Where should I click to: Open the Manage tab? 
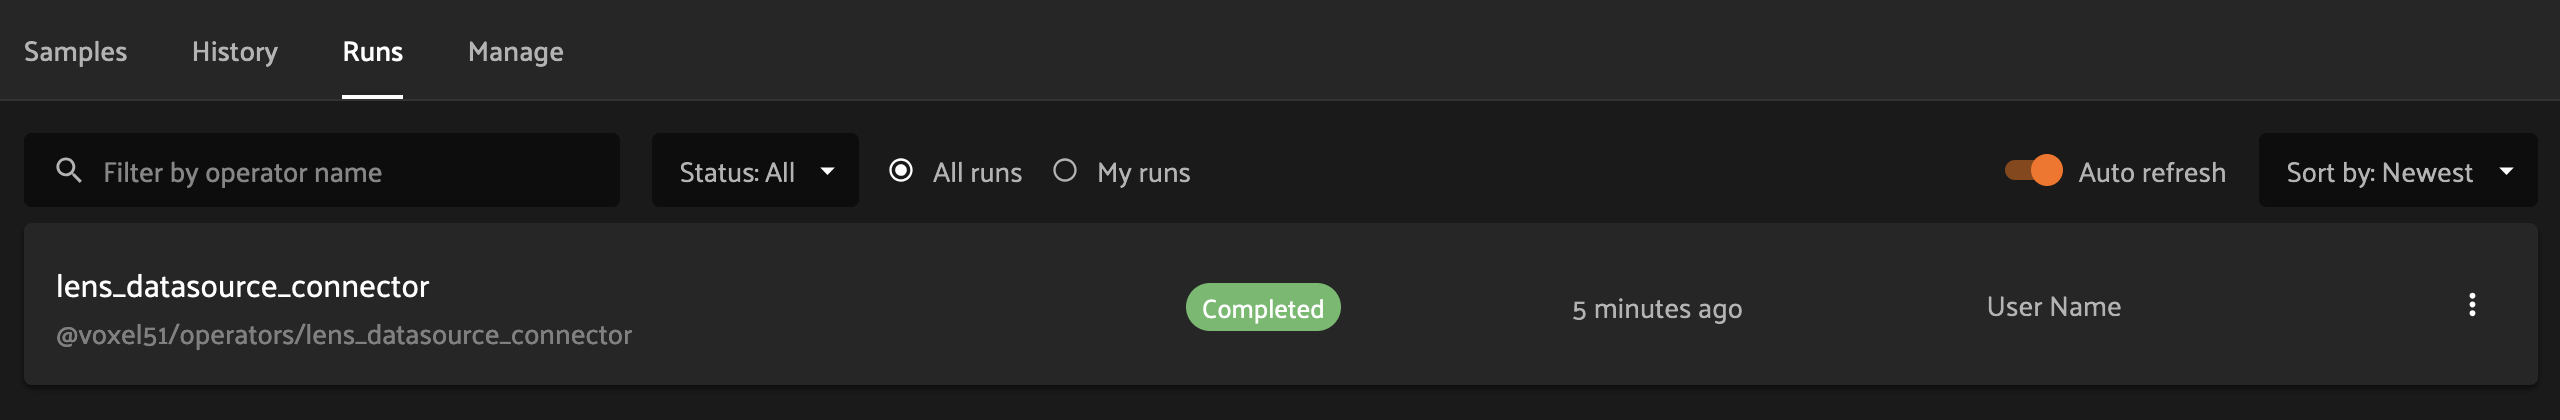tap(516, 52)
